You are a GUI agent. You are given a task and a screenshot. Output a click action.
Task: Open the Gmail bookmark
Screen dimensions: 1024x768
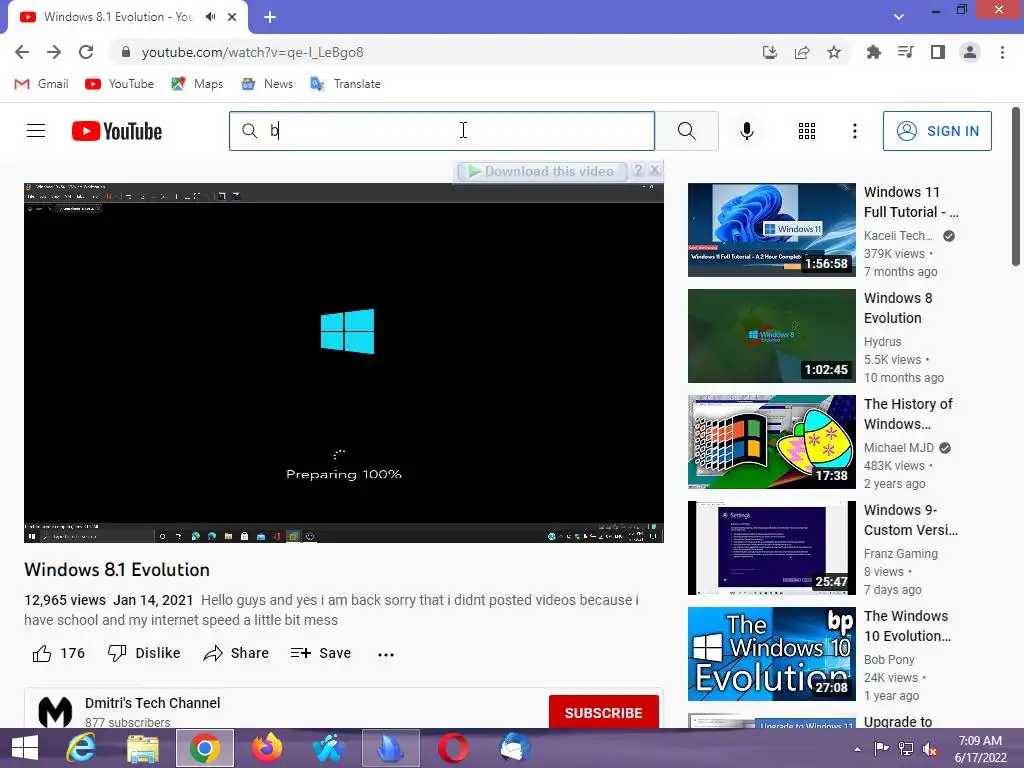tap(41, 84)
